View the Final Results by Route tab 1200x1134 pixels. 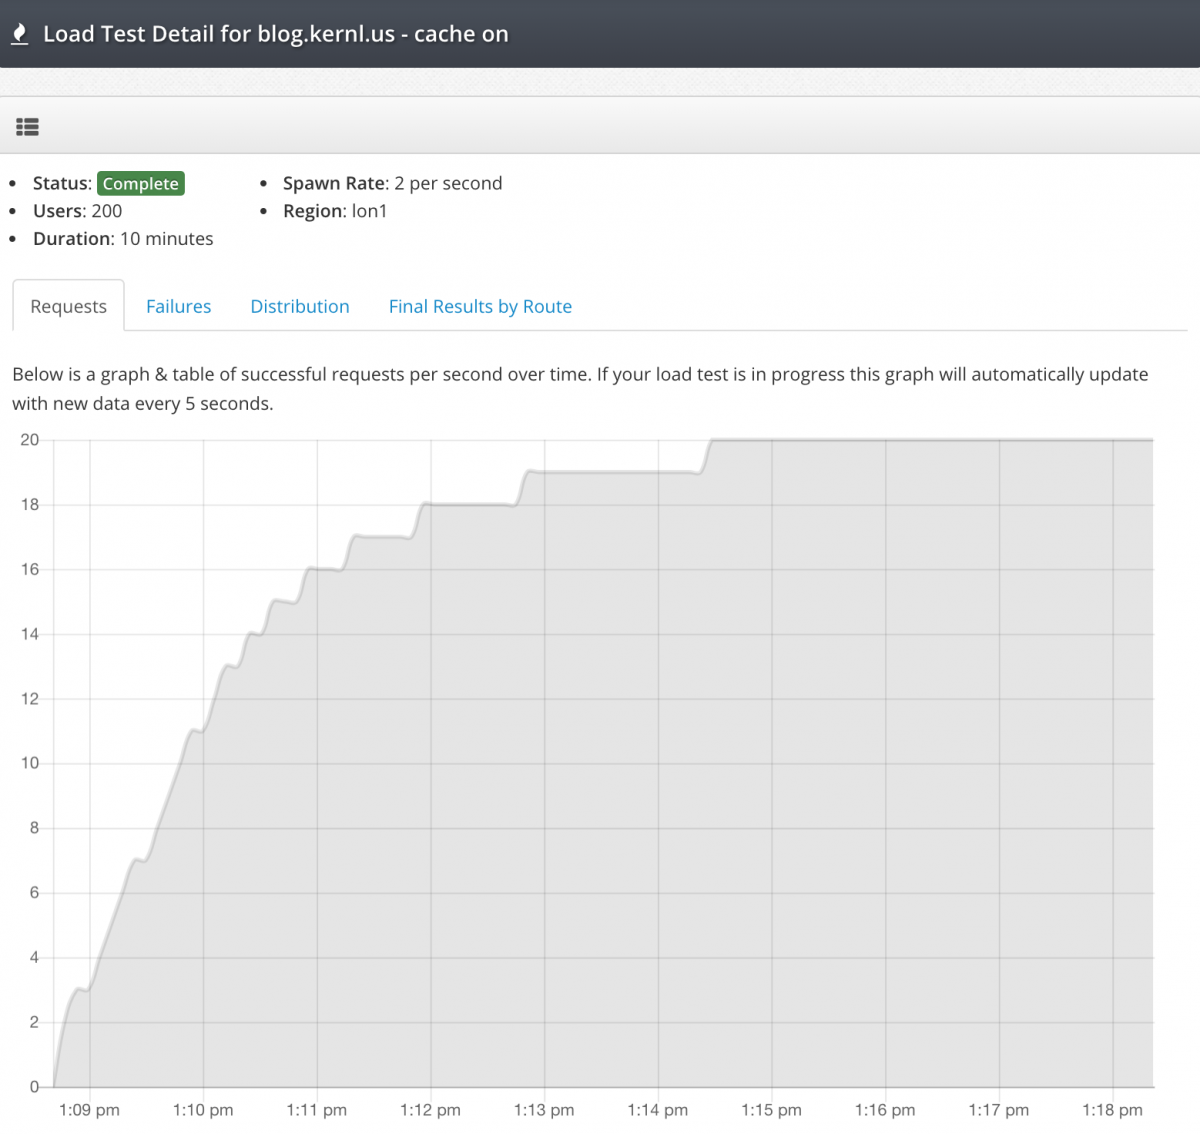coord(480,306)
